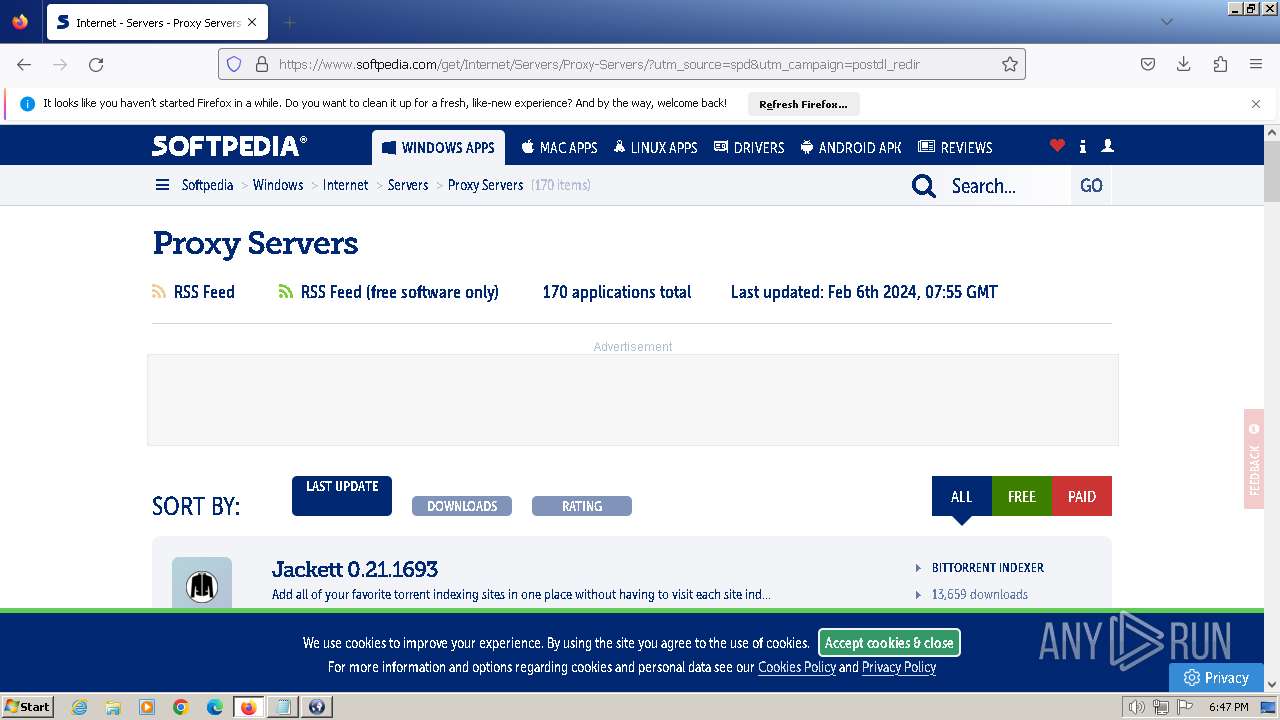The width and height of the screenshot is (1280, 720).
Task: Navigate to Proxy Servers breadcrumb
Action: pyautogui.click(x=485, y=185)
